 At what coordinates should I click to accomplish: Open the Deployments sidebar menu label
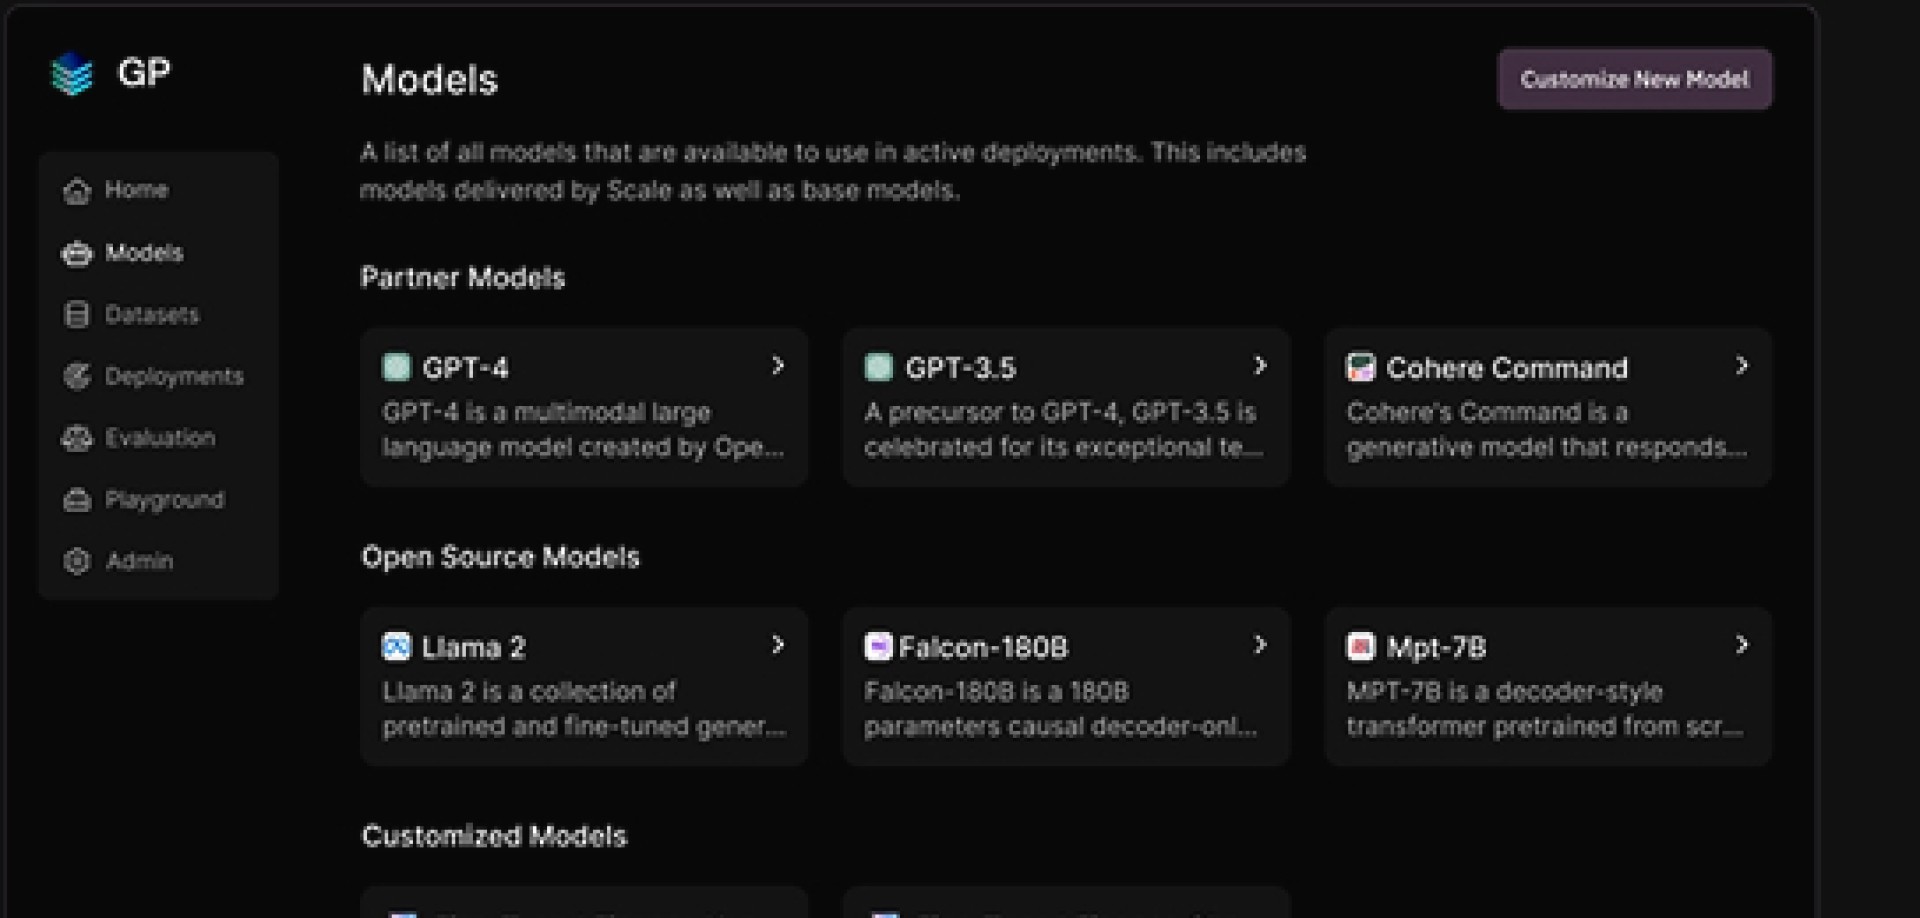[x=174, y=377]
